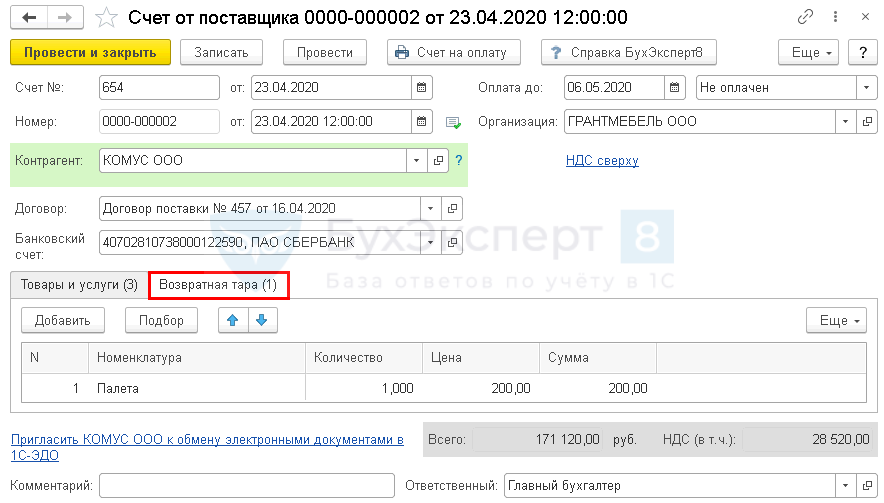Expand the Договор dropdown list
The image size is (884, 503).
coord(431,209)
